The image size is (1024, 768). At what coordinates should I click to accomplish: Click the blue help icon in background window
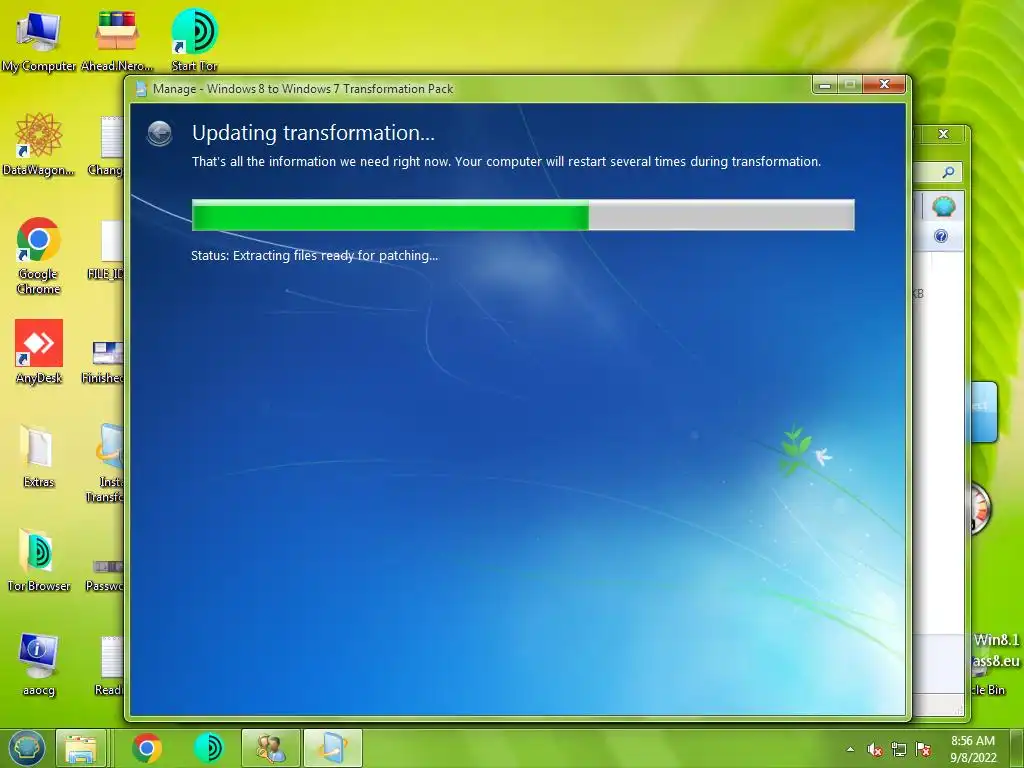pos(941,236)
